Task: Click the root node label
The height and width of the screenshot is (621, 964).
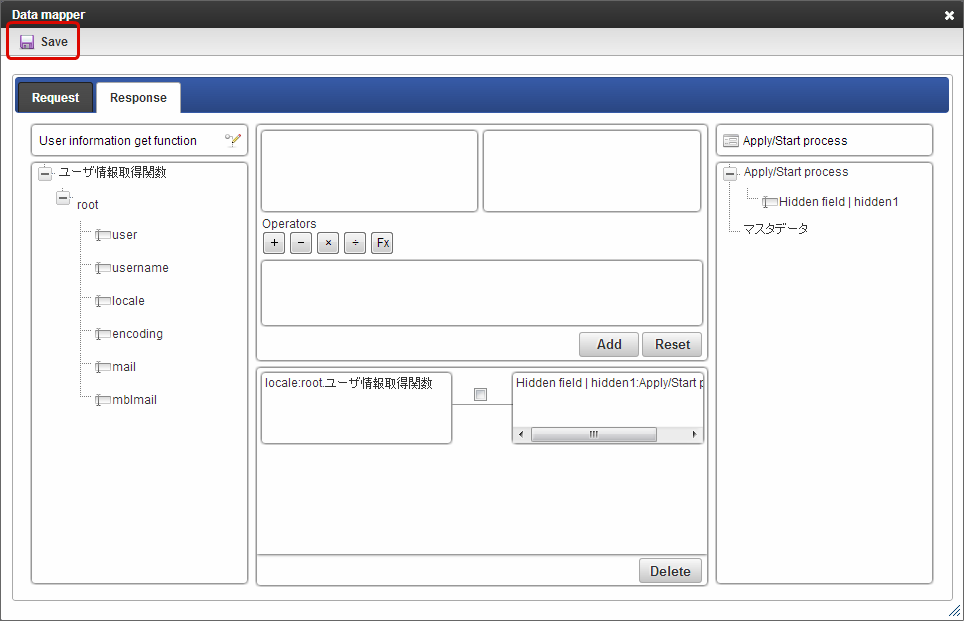Action: coord(87,205)
